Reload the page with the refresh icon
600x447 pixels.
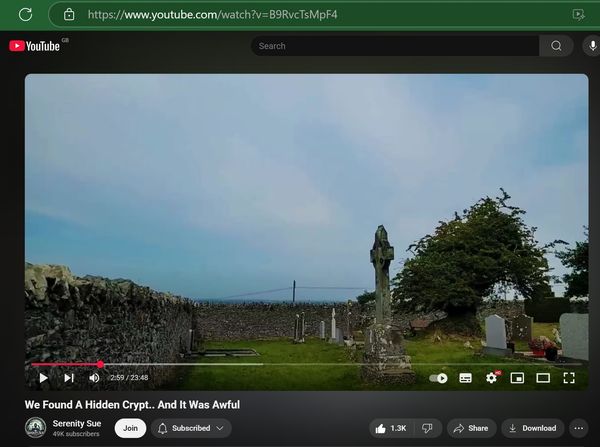point(26,15)
